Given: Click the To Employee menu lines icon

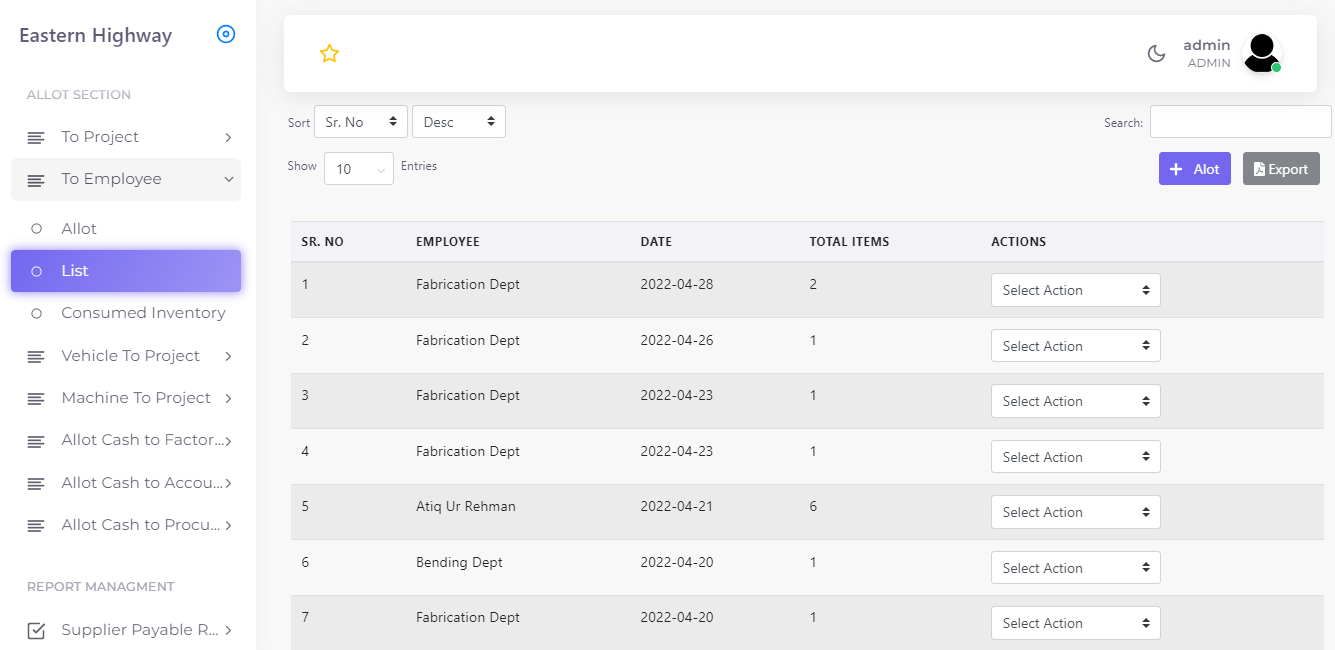Looking at the screenshot, I should click(x=36, y=180).
